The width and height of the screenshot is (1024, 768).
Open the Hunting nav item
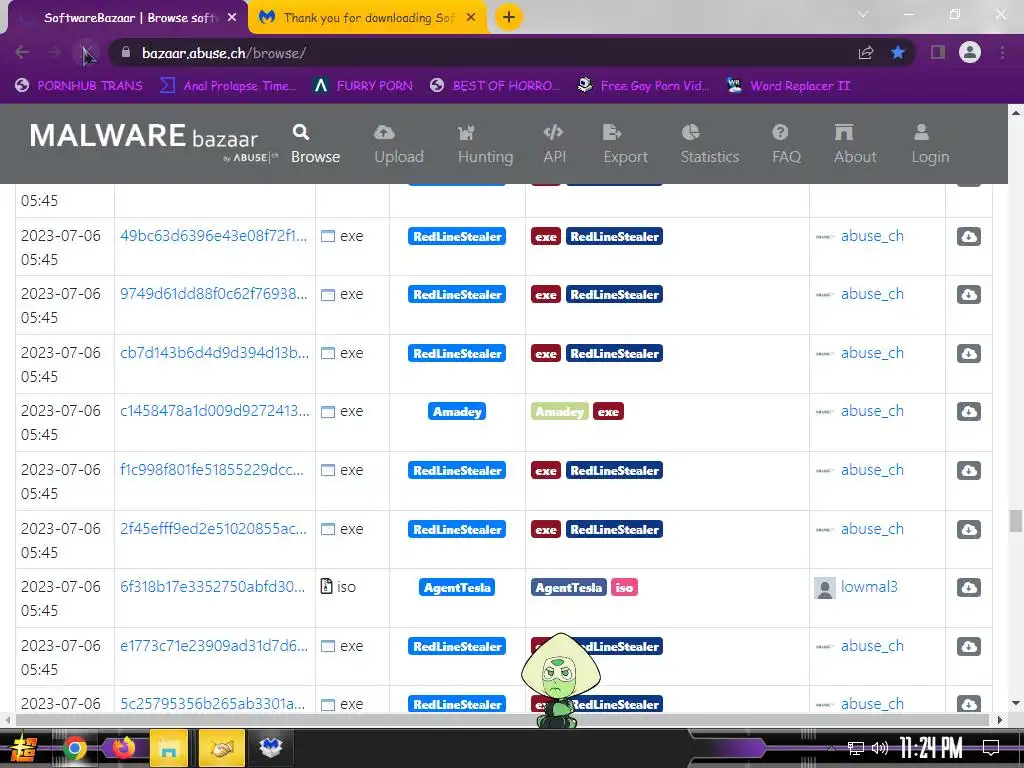click(485, 144)
